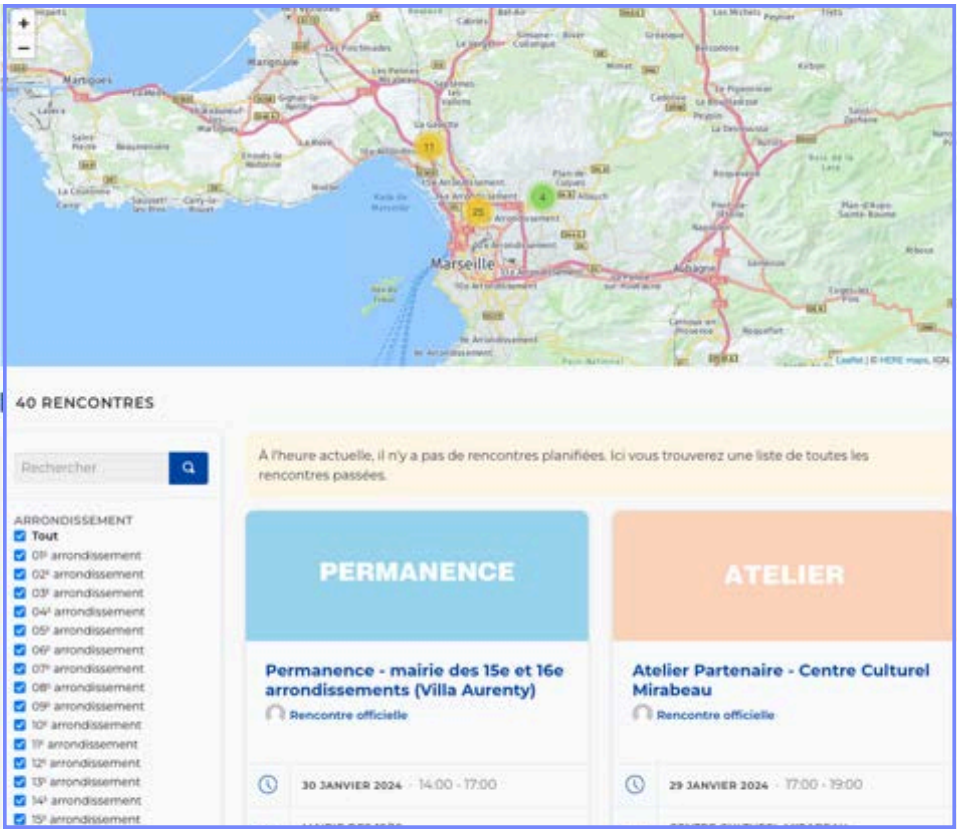Viewport: 957px width, 831px height.
Task: Click the map zoom out minus icon
Action: (x=24, y=46)
